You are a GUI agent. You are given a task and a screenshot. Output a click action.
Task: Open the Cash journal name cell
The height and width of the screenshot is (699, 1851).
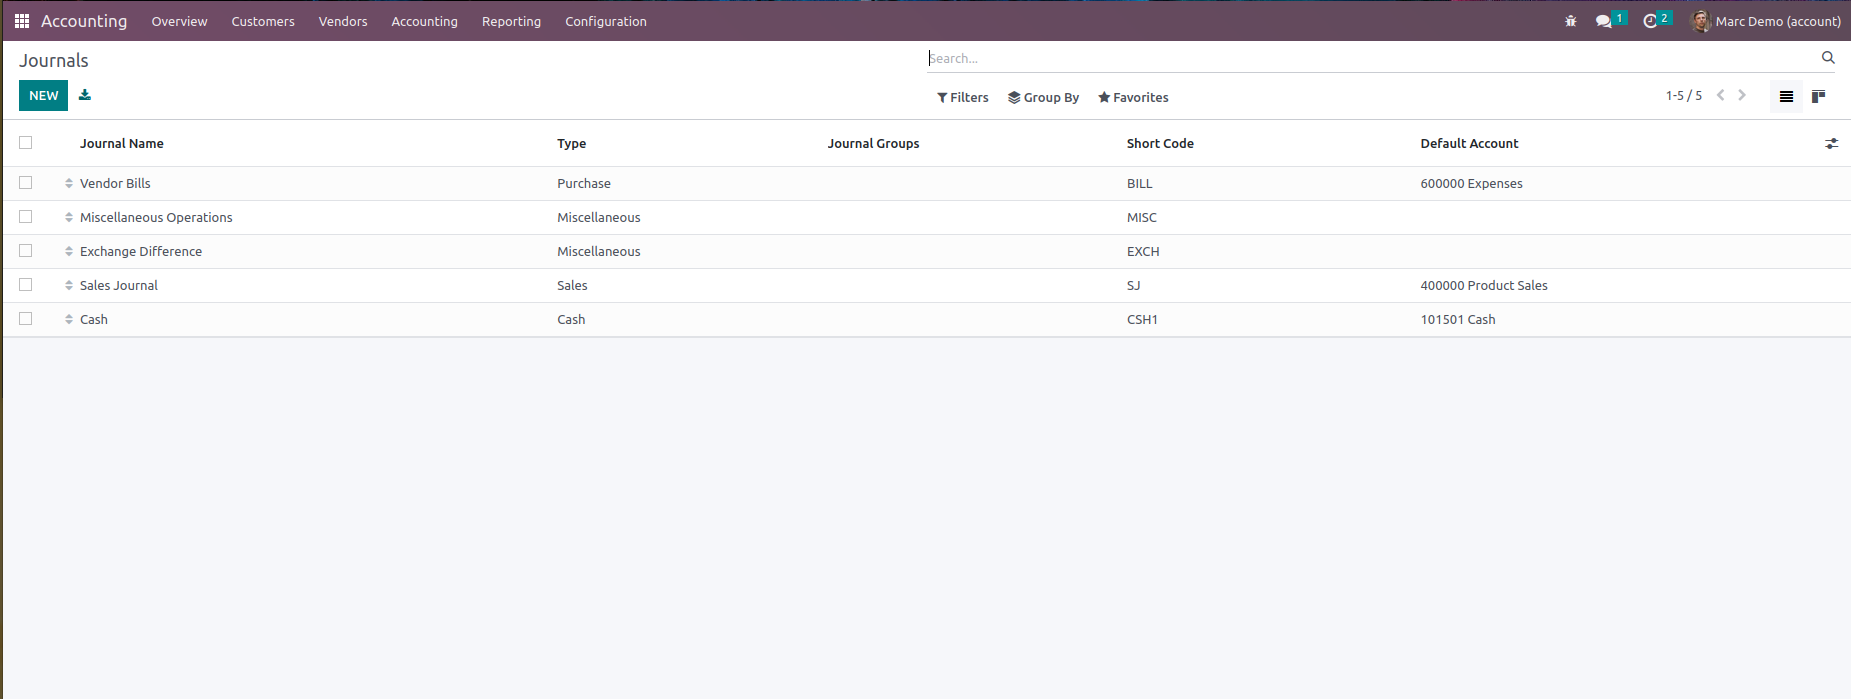pos(94,320)
